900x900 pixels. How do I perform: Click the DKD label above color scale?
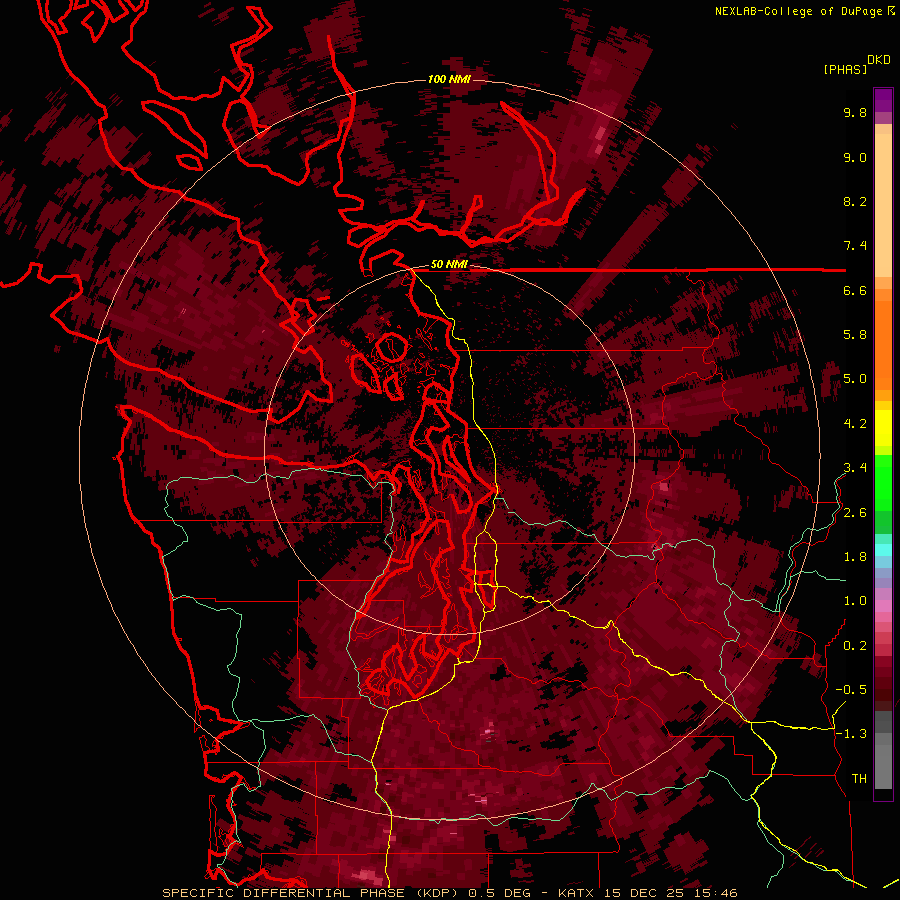(x=879, y=60)
